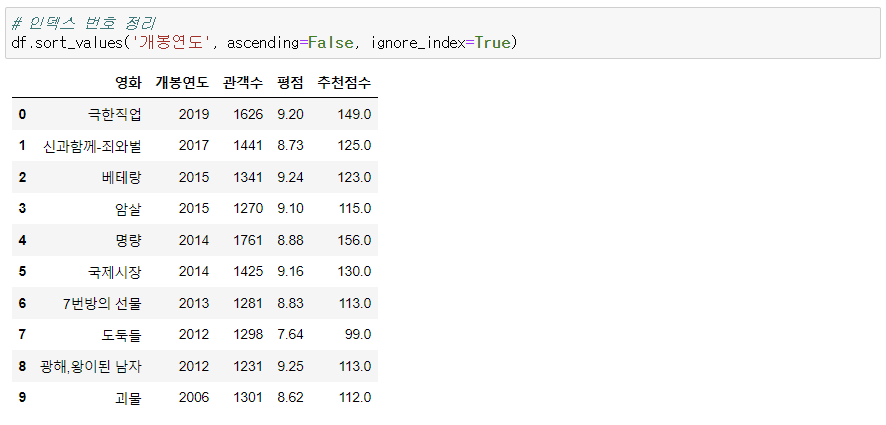Click the '개봉연도' column header

click(x=182, y=83)
